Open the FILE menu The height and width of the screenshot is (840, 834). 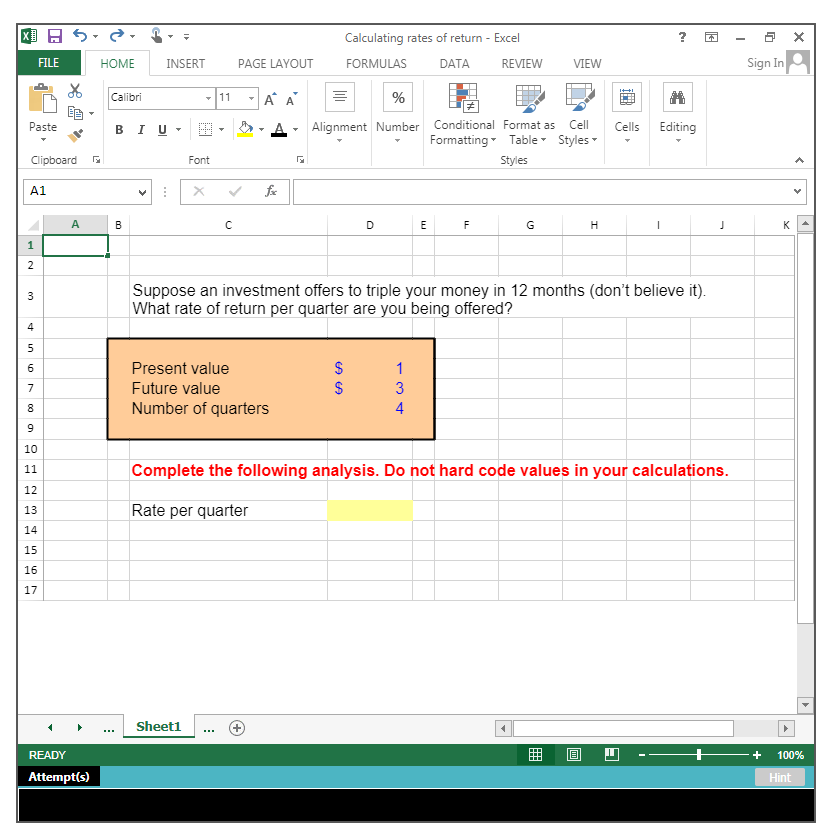click(x=48, y=62)
